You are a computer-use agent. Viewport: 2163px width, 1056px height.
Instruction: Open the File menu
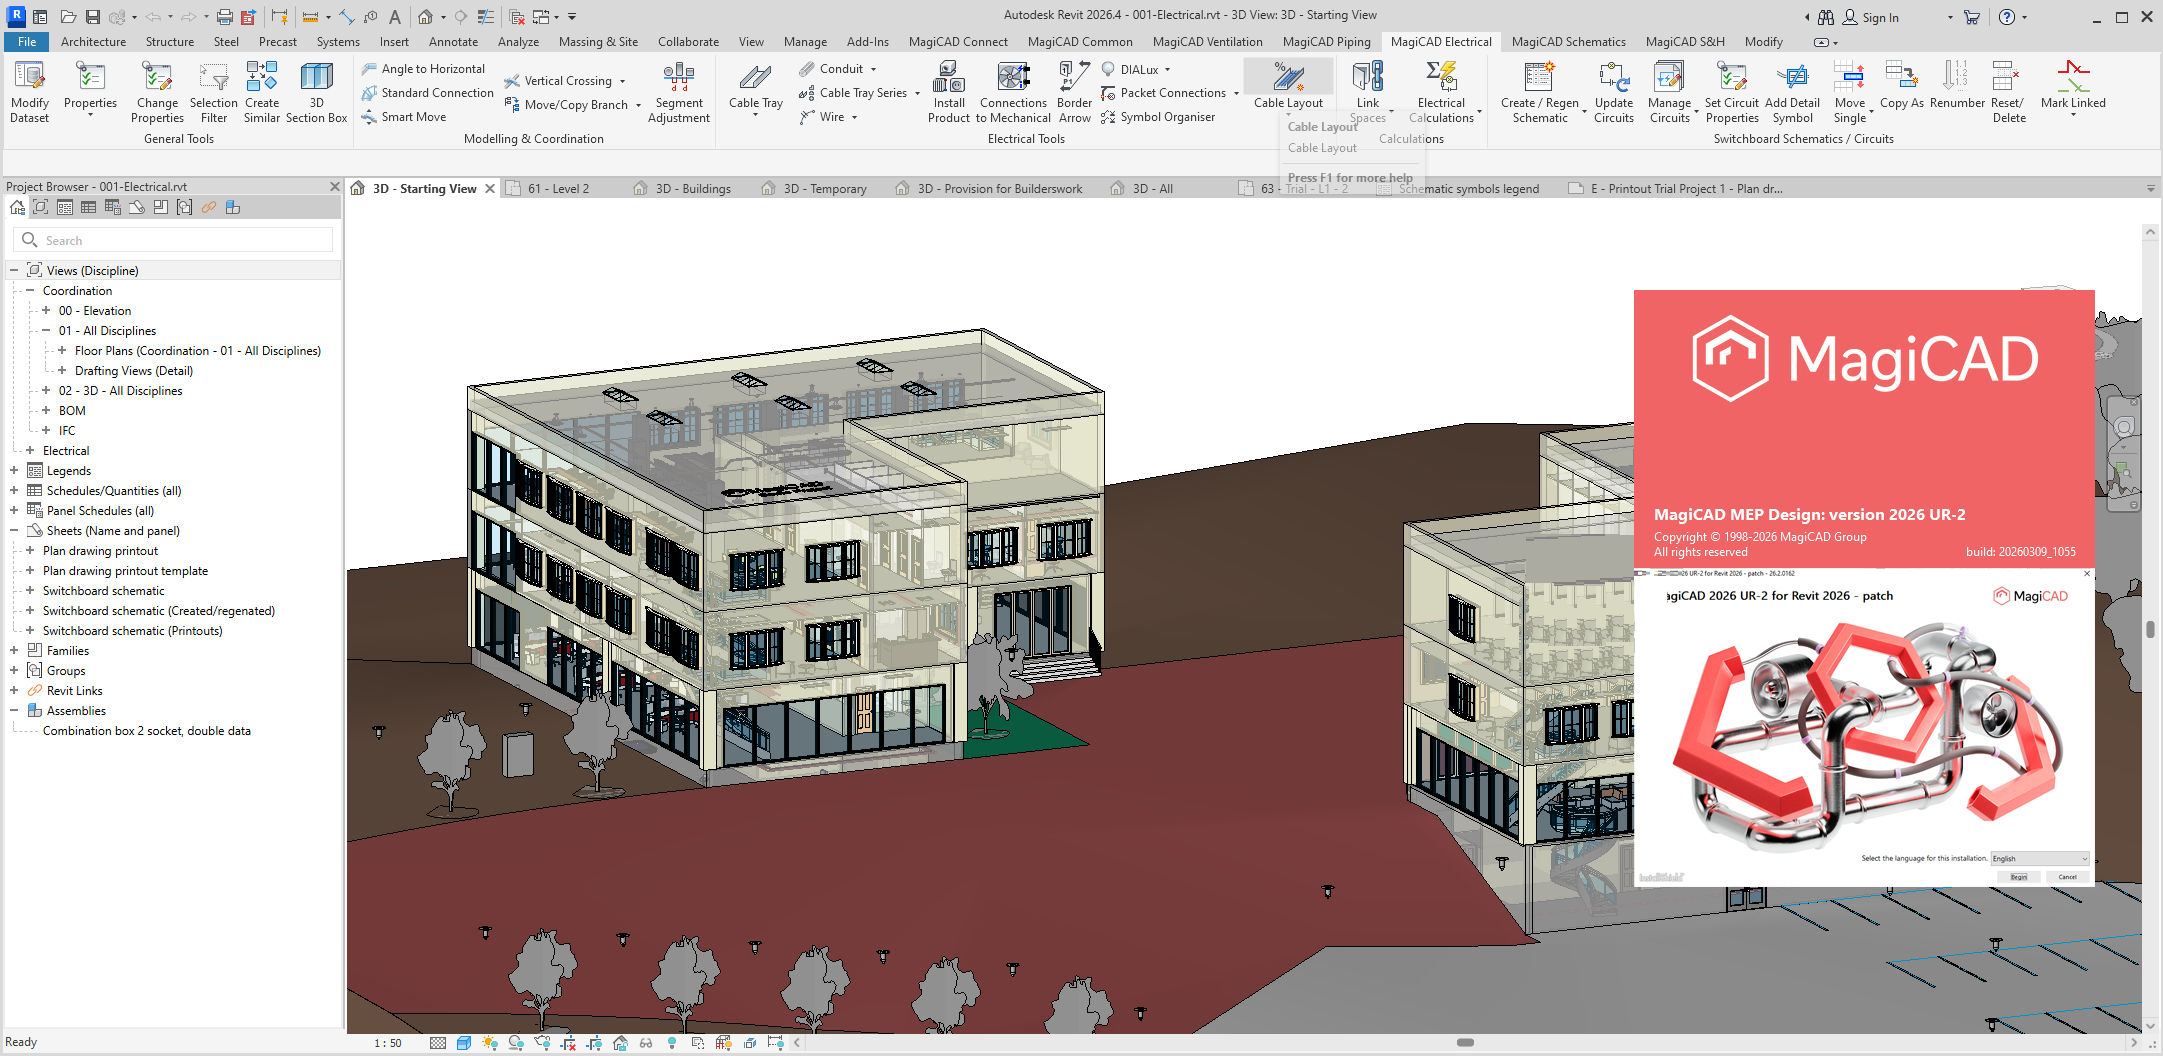(x=27, y=42)
